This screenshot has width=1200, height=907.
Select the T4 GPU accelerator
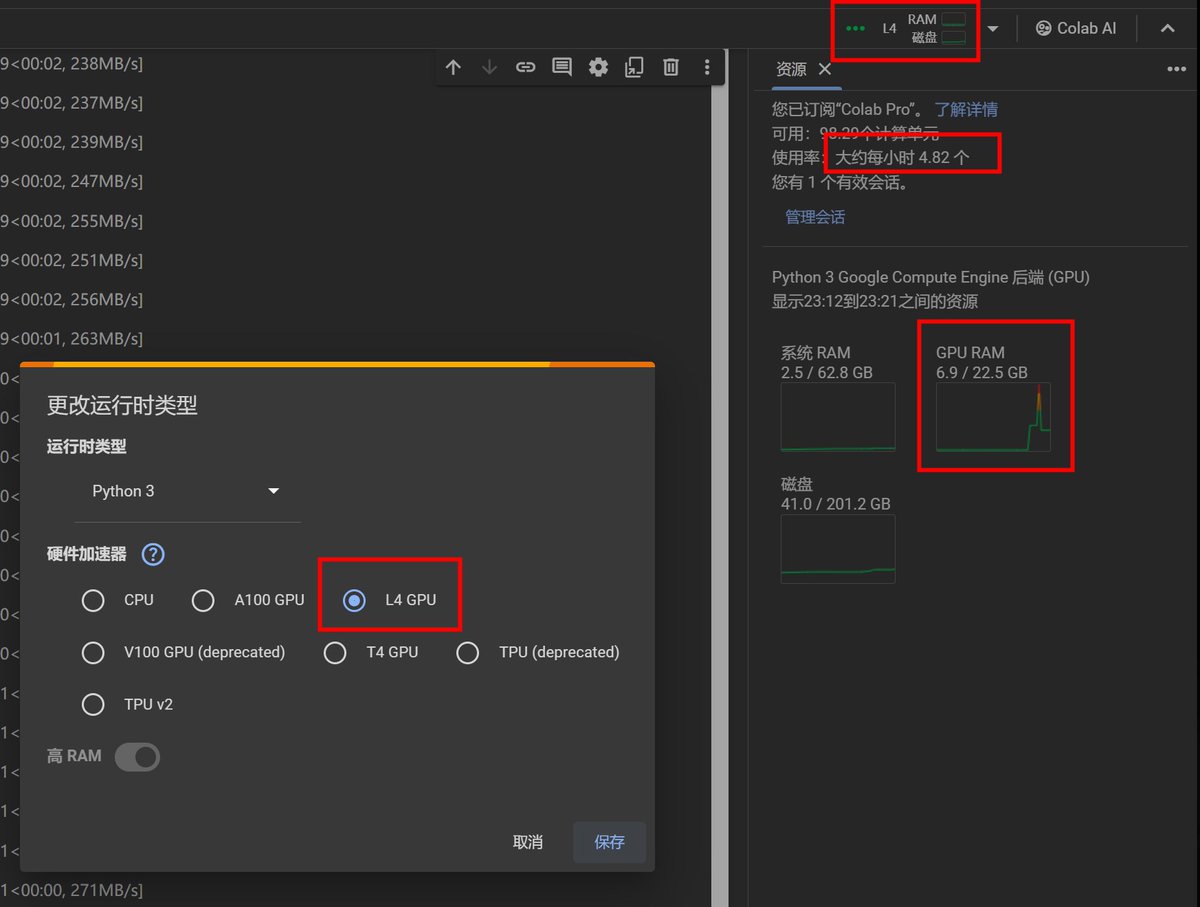(x=335, y=652)
